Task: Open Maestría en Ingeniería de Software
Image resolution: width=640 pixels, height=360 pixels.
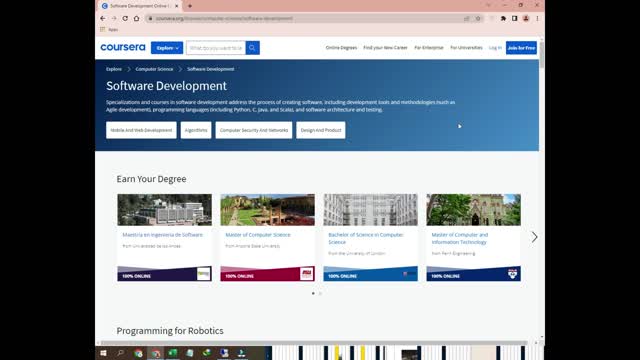Action: pyautogui.click(x=162, y=235)
